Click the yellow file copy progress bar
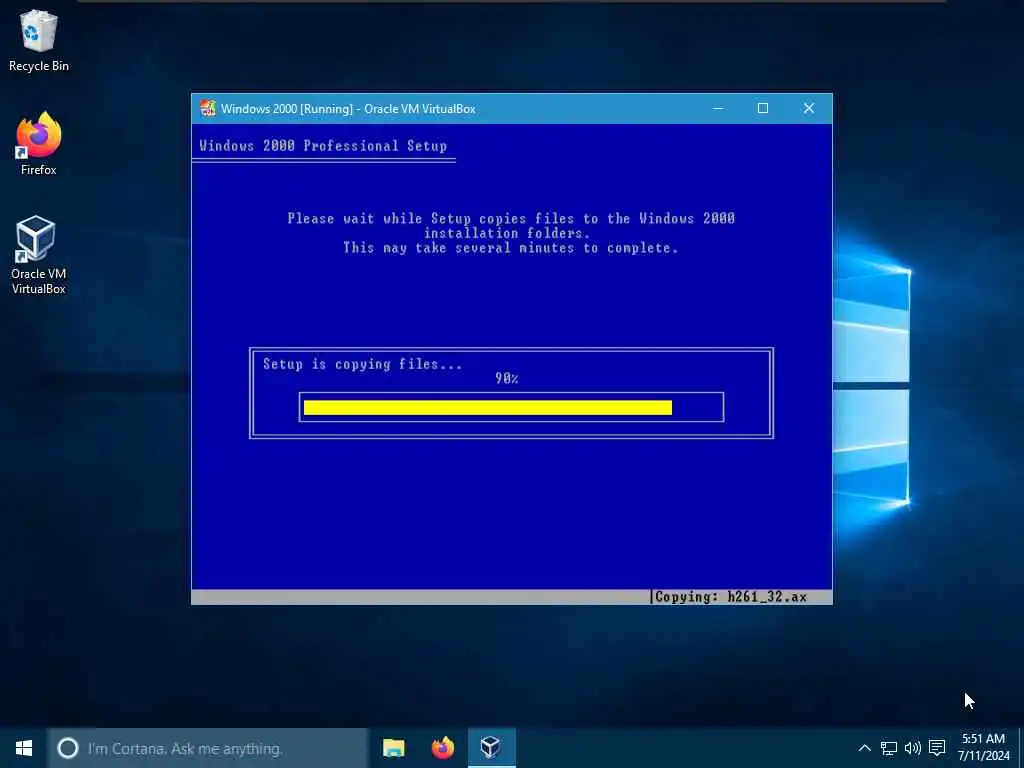 [488, 408]
